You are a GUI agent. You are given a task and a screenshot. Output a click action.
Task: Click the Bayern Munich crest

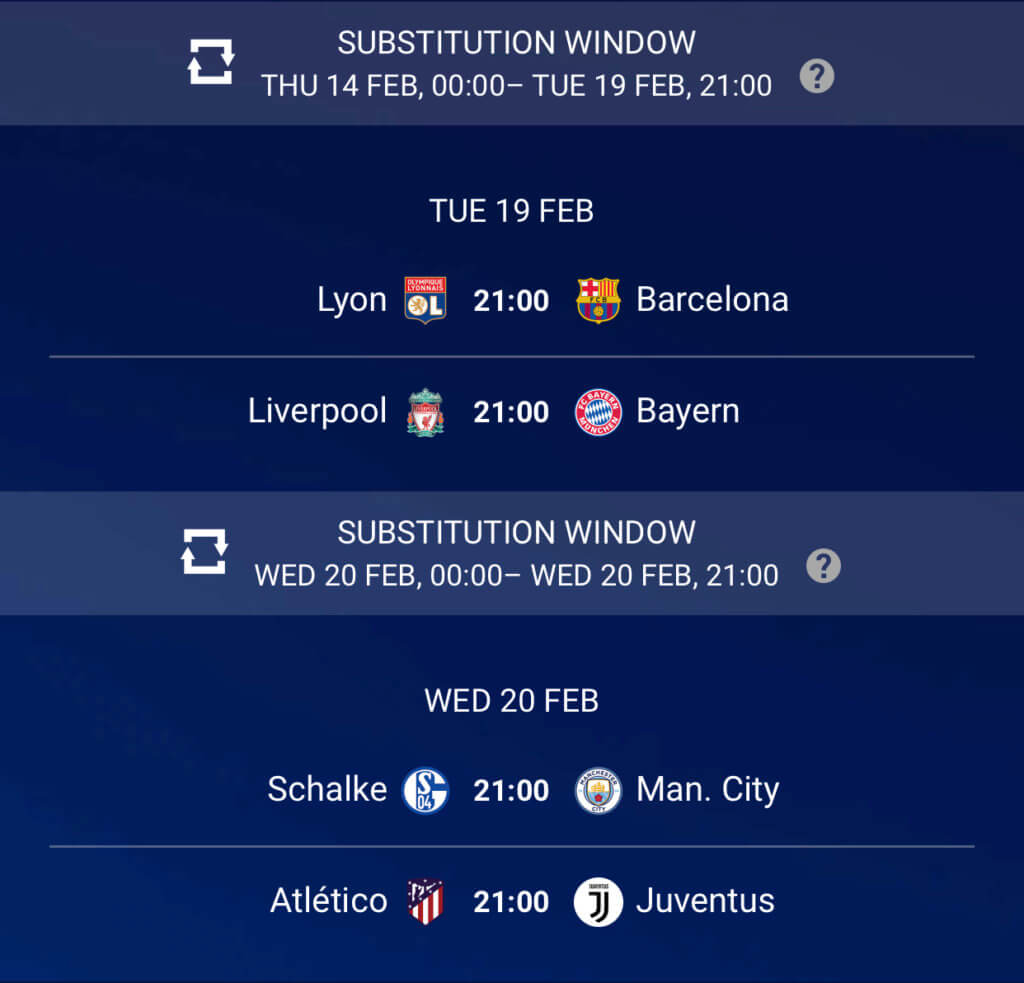pyautogui.click(x=598, y=412)
